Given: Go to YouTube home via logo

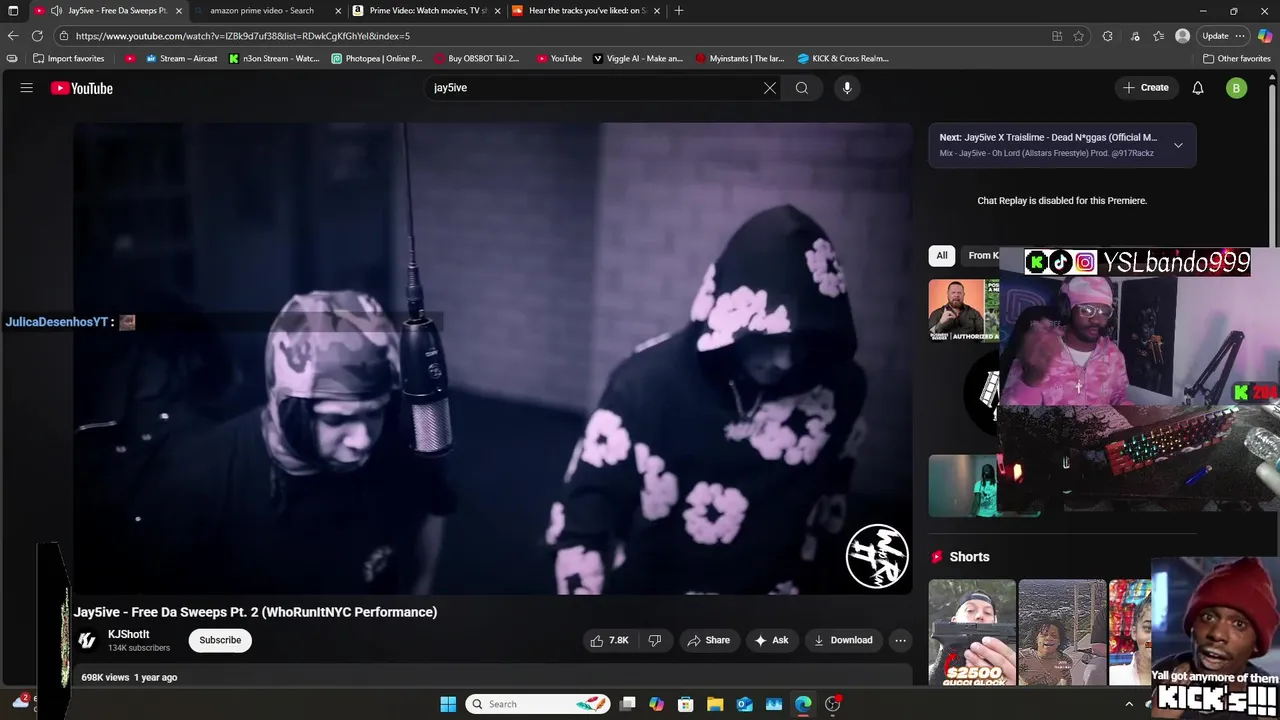Looking at the screenshot, I should point(82,88).
